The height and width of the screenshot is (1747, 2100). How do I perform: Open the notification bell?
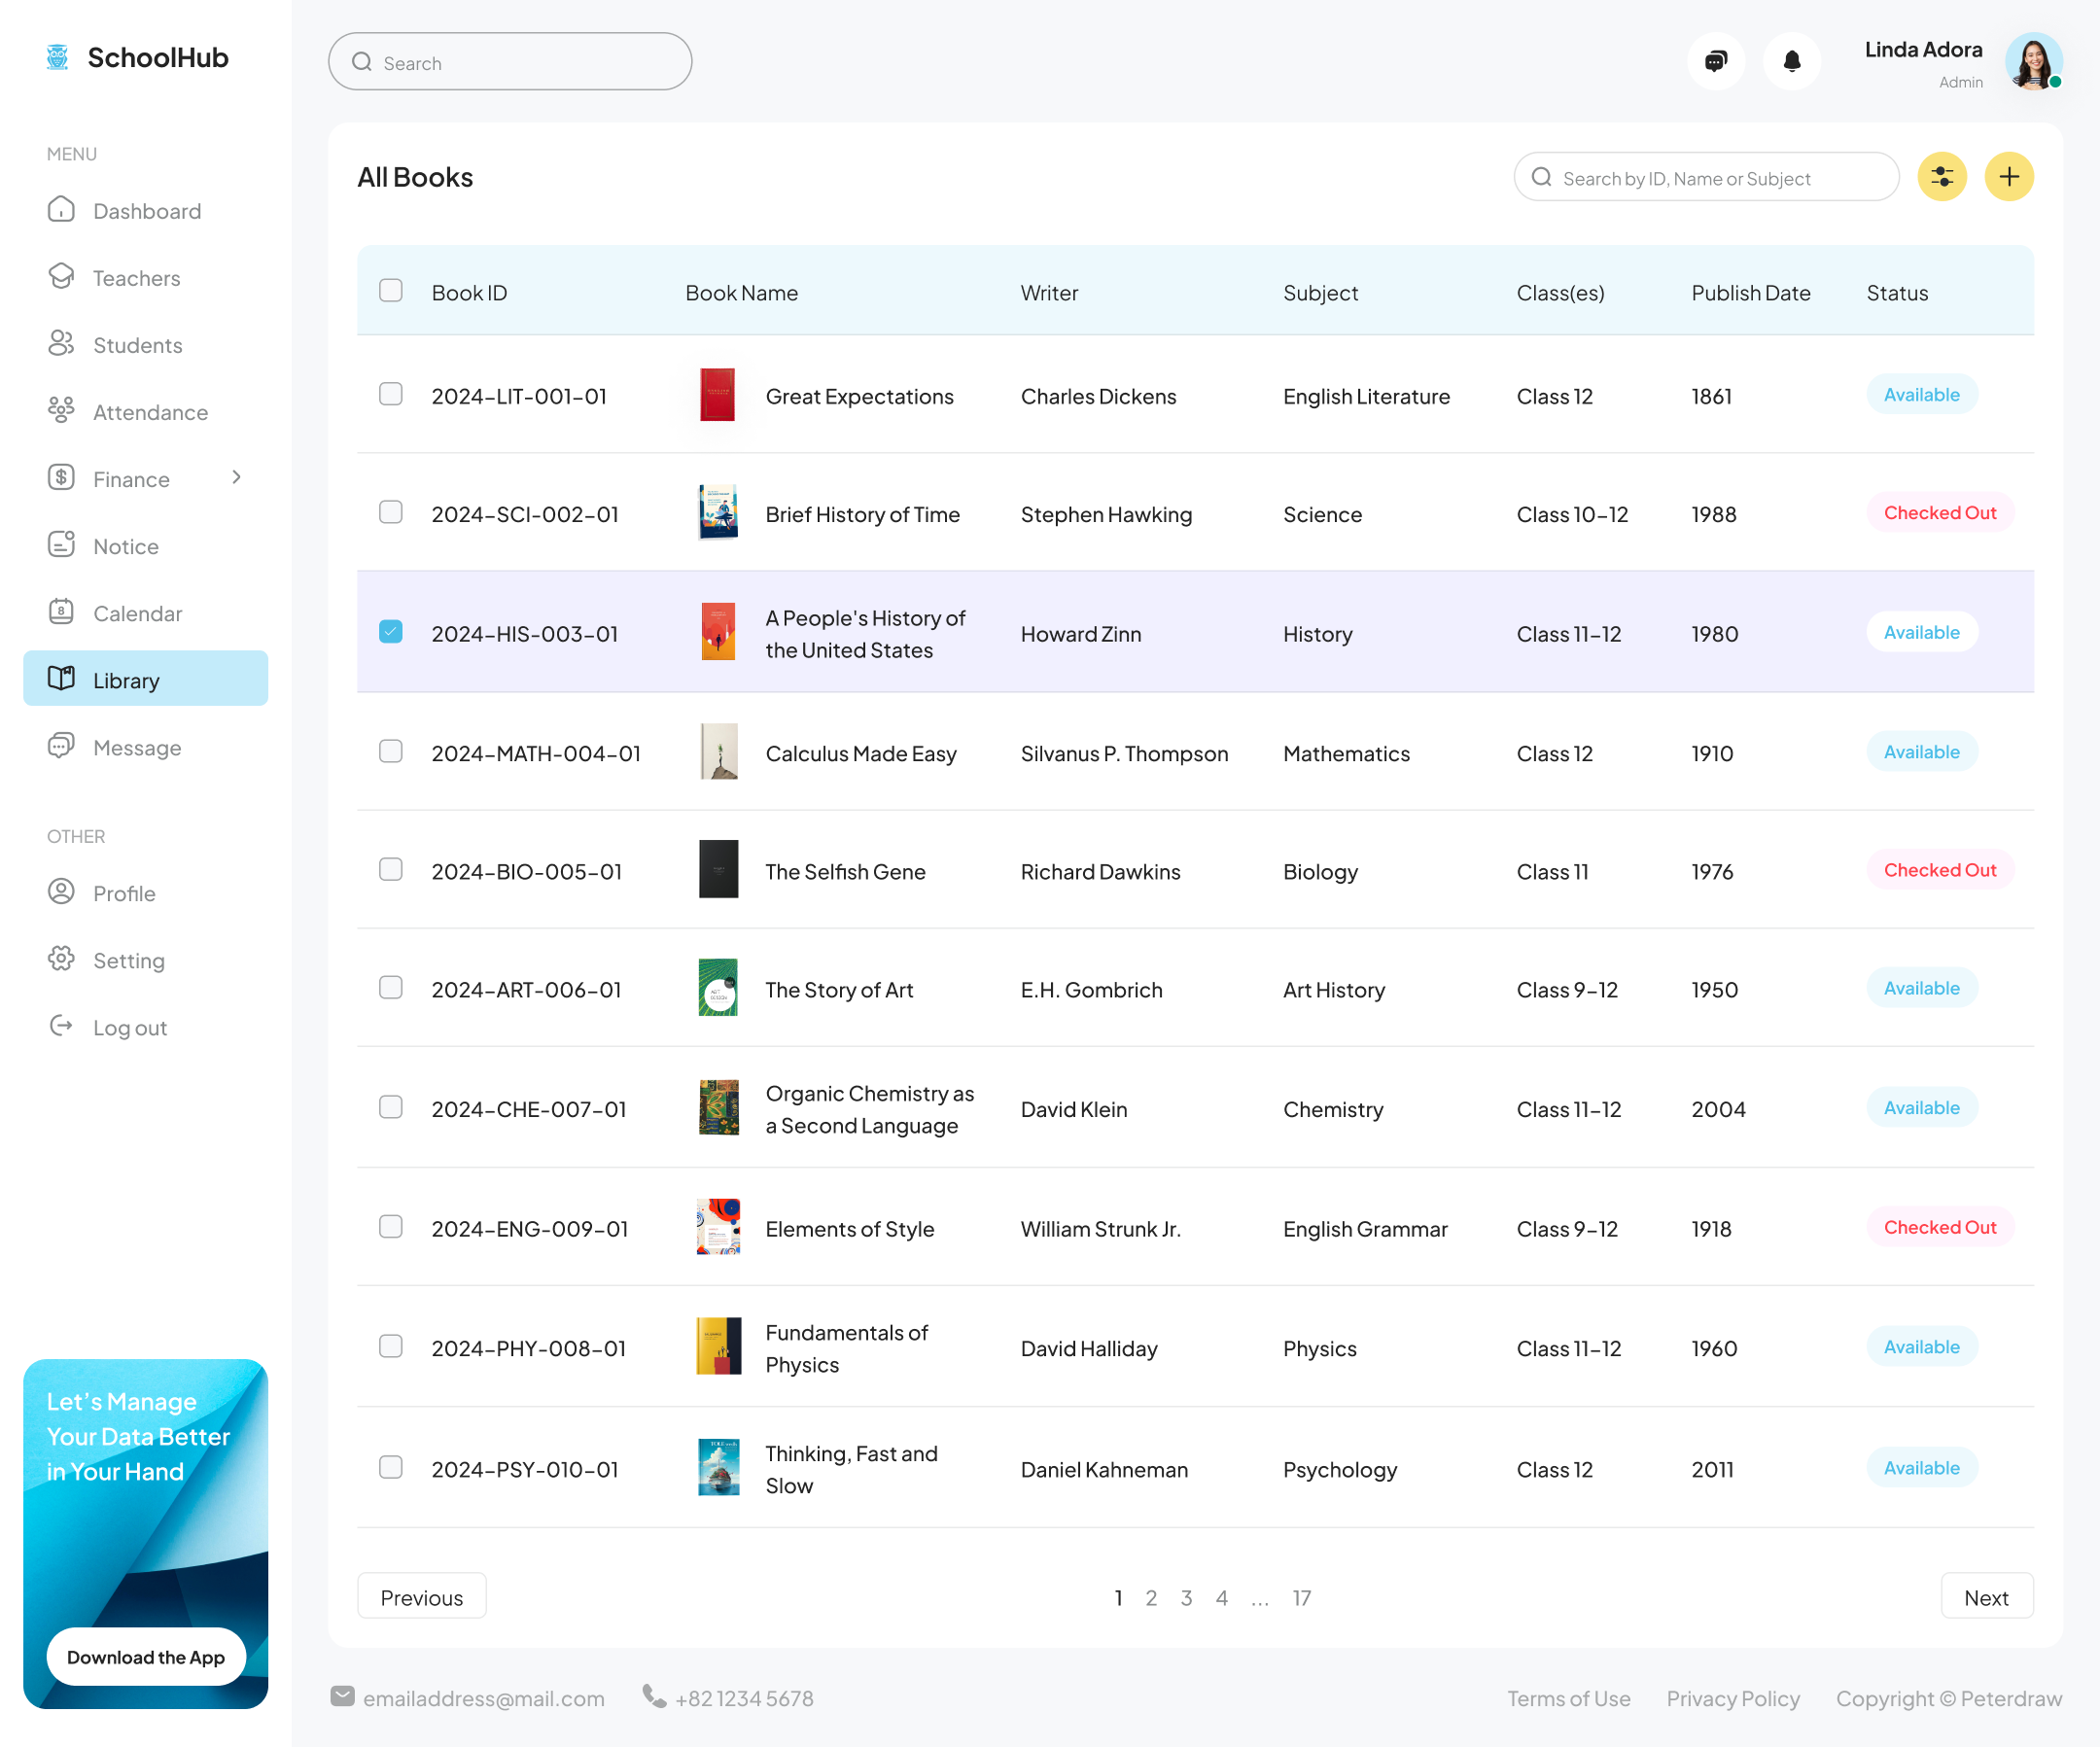pos(1791,61)
